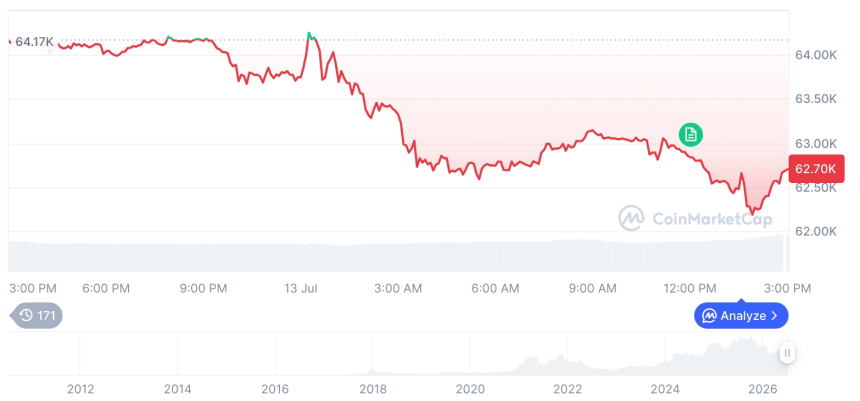Image resolution: width=860 pixels, height=401 pixels.
Task: Select 2024 on the overview timeline
Action: (665, 389)
